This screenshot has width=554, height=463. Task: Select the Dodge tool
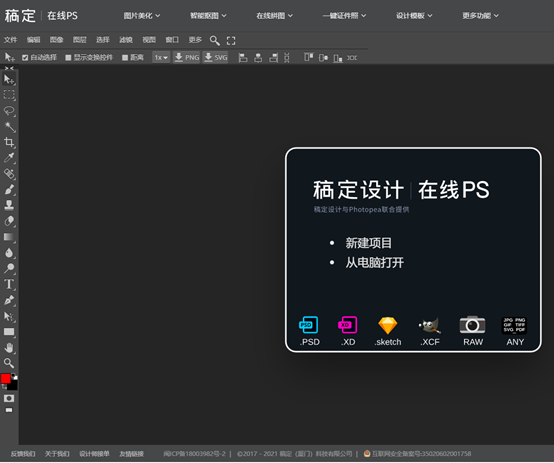[9, 268]
